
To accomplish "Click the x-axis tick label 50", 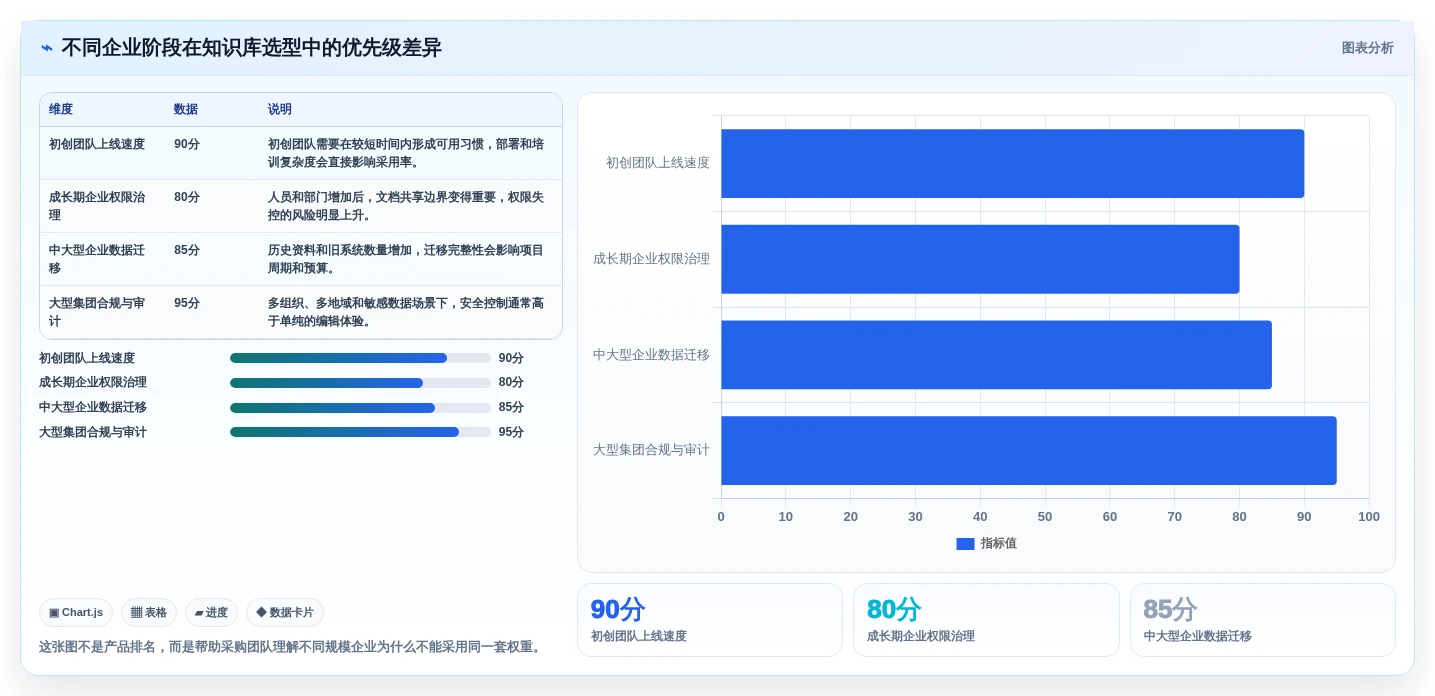I will coord(1045,517).
